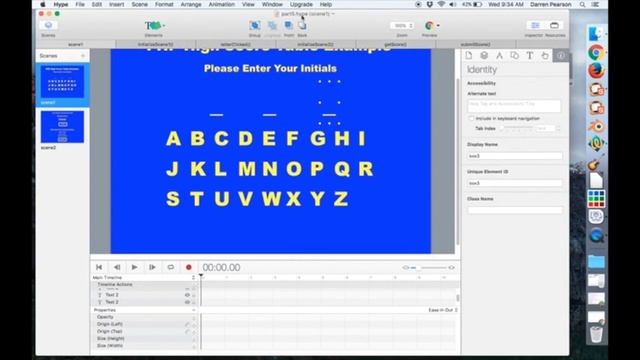
Task: Open the Scenes panel toolbar button
Action: coord(48,26)
